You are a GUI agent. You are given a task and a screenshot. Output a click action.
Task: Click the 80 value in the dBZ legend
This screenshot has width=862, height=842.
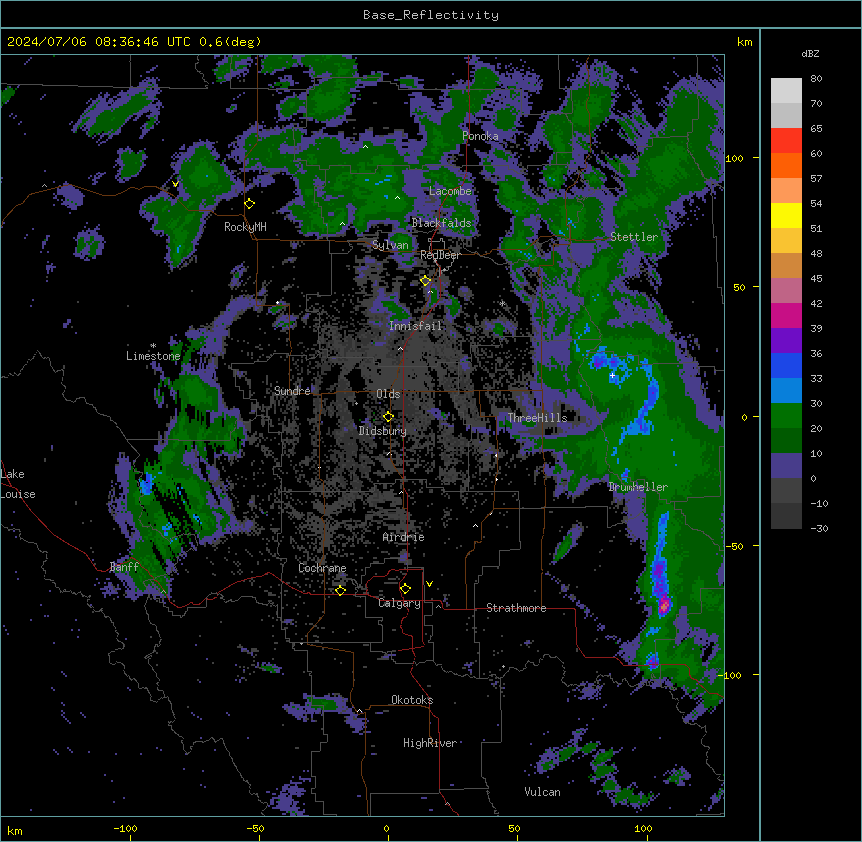click(x=816, y=79)
